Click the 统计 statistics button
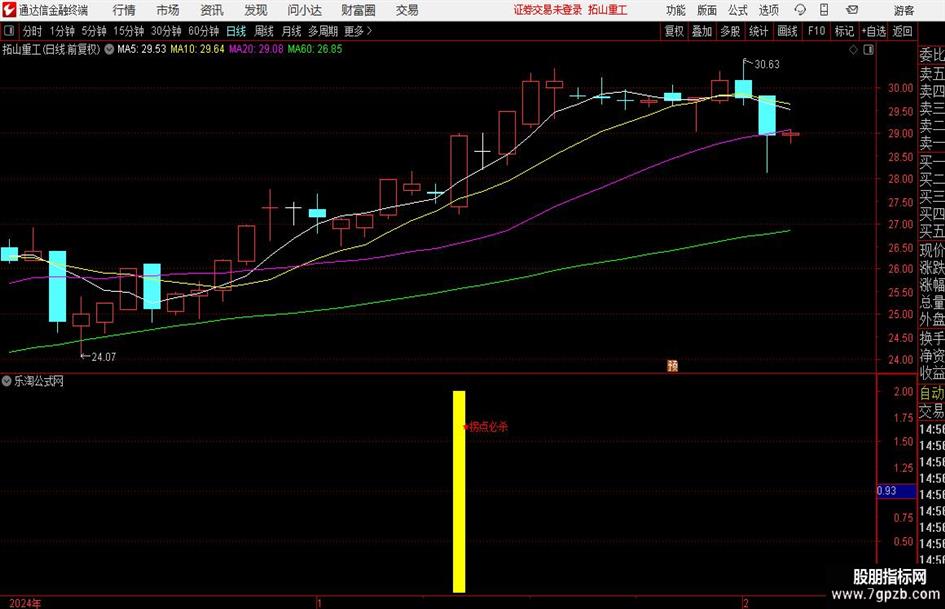Image resolution: width=945 pixels, height=609 pixels. 758,31
